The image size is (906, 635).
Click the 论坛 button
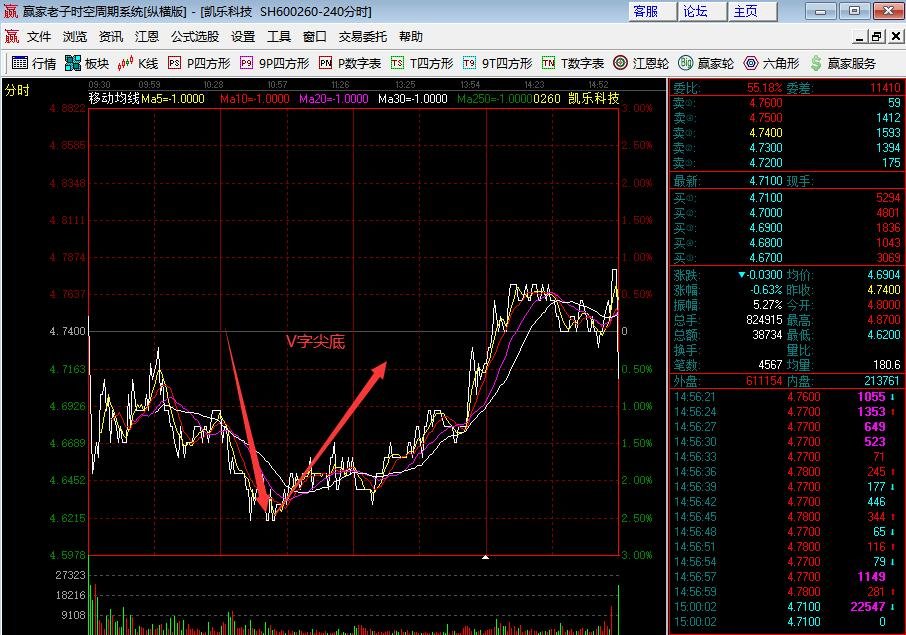click(702, 12)
